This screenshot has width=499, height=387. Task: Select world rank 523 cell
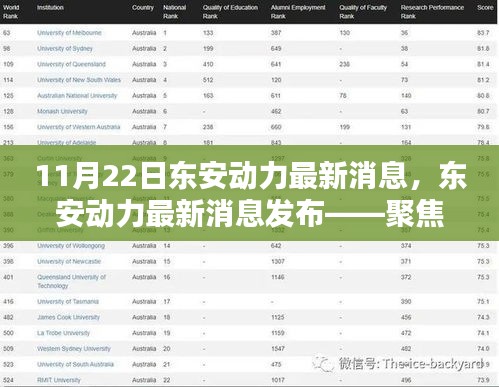tap(8, 364)
